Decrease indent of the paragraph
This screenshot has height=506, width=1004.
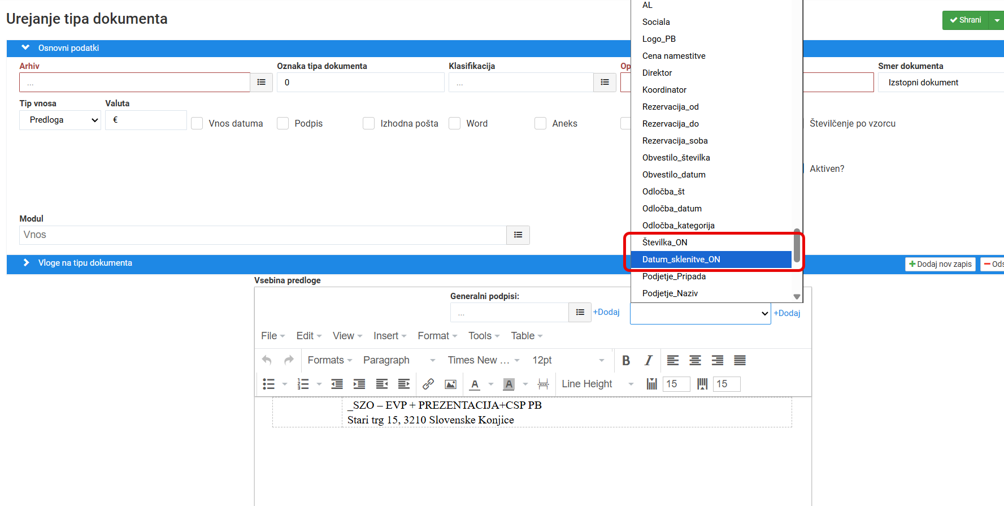click(x=337, y=384)
